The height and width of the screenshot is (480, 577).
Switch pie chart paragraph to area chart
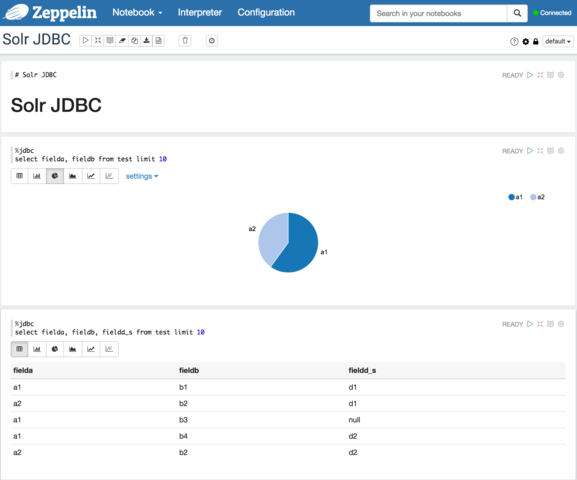pyautogui.click(x=72, y=176)
